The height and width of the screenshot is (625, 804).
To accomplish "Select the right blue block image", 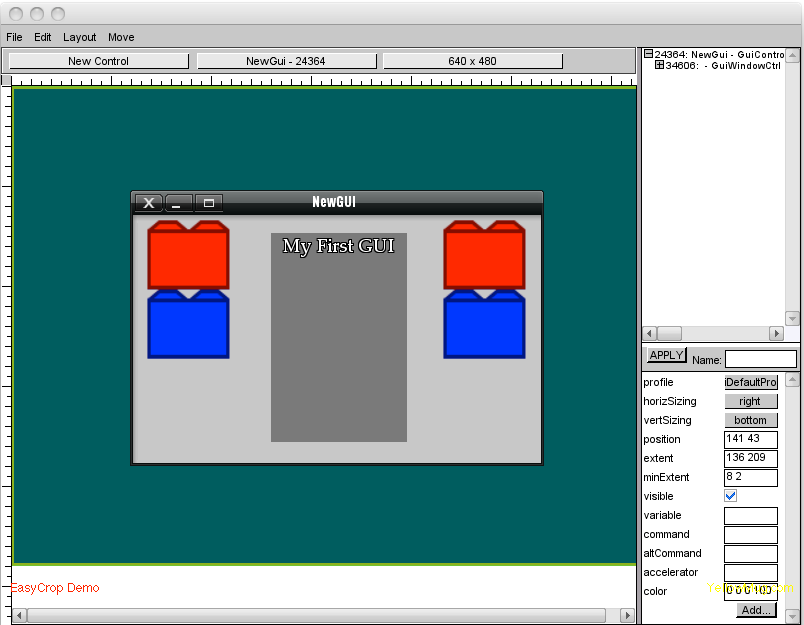I will coord(484,324).
